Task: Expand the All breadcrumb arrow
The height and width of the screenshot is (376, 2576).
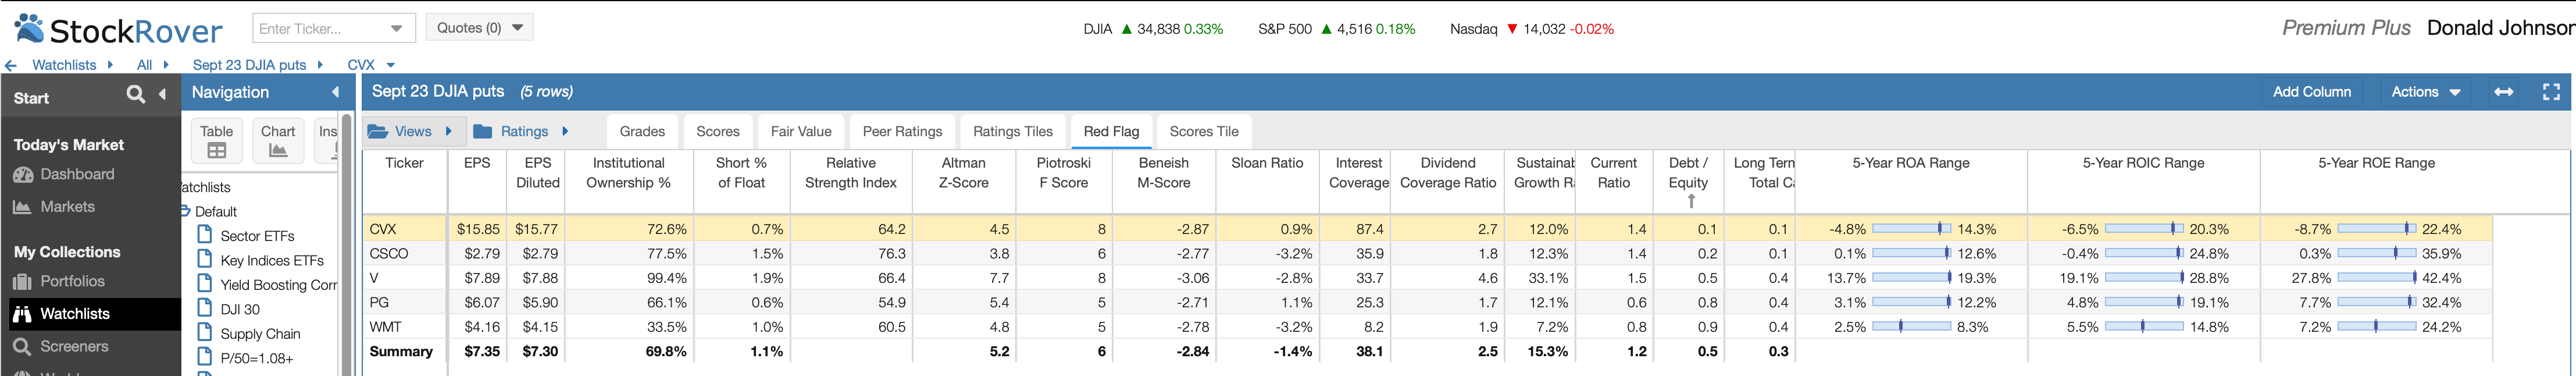Action: click(x=166, y=65)
